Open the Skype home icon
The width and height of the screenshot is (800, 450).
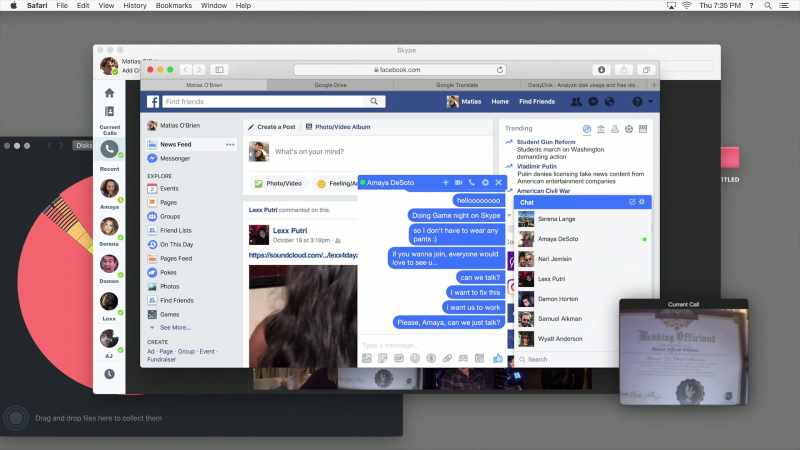pos(109,93)
